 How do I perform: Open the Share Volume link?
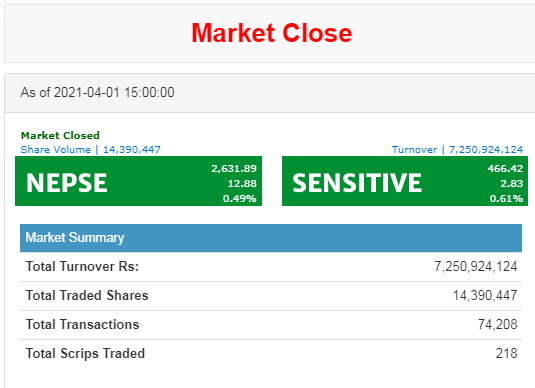90,149
